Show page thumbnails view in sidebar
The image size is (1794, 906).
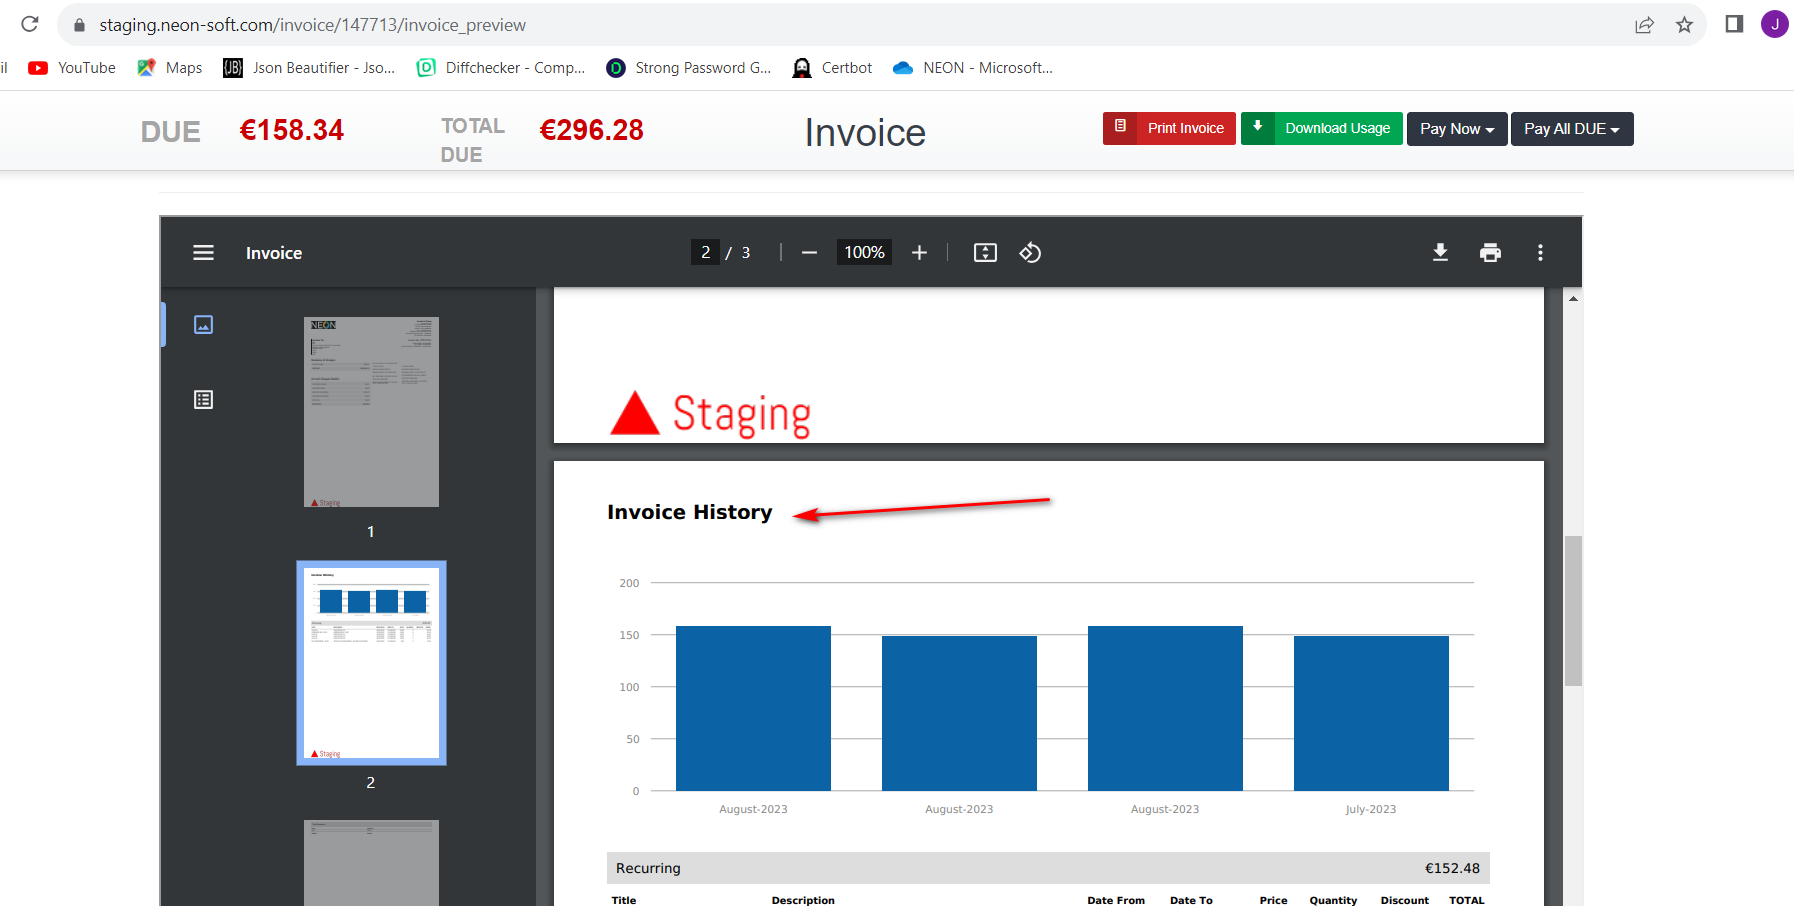pos(203,325)
